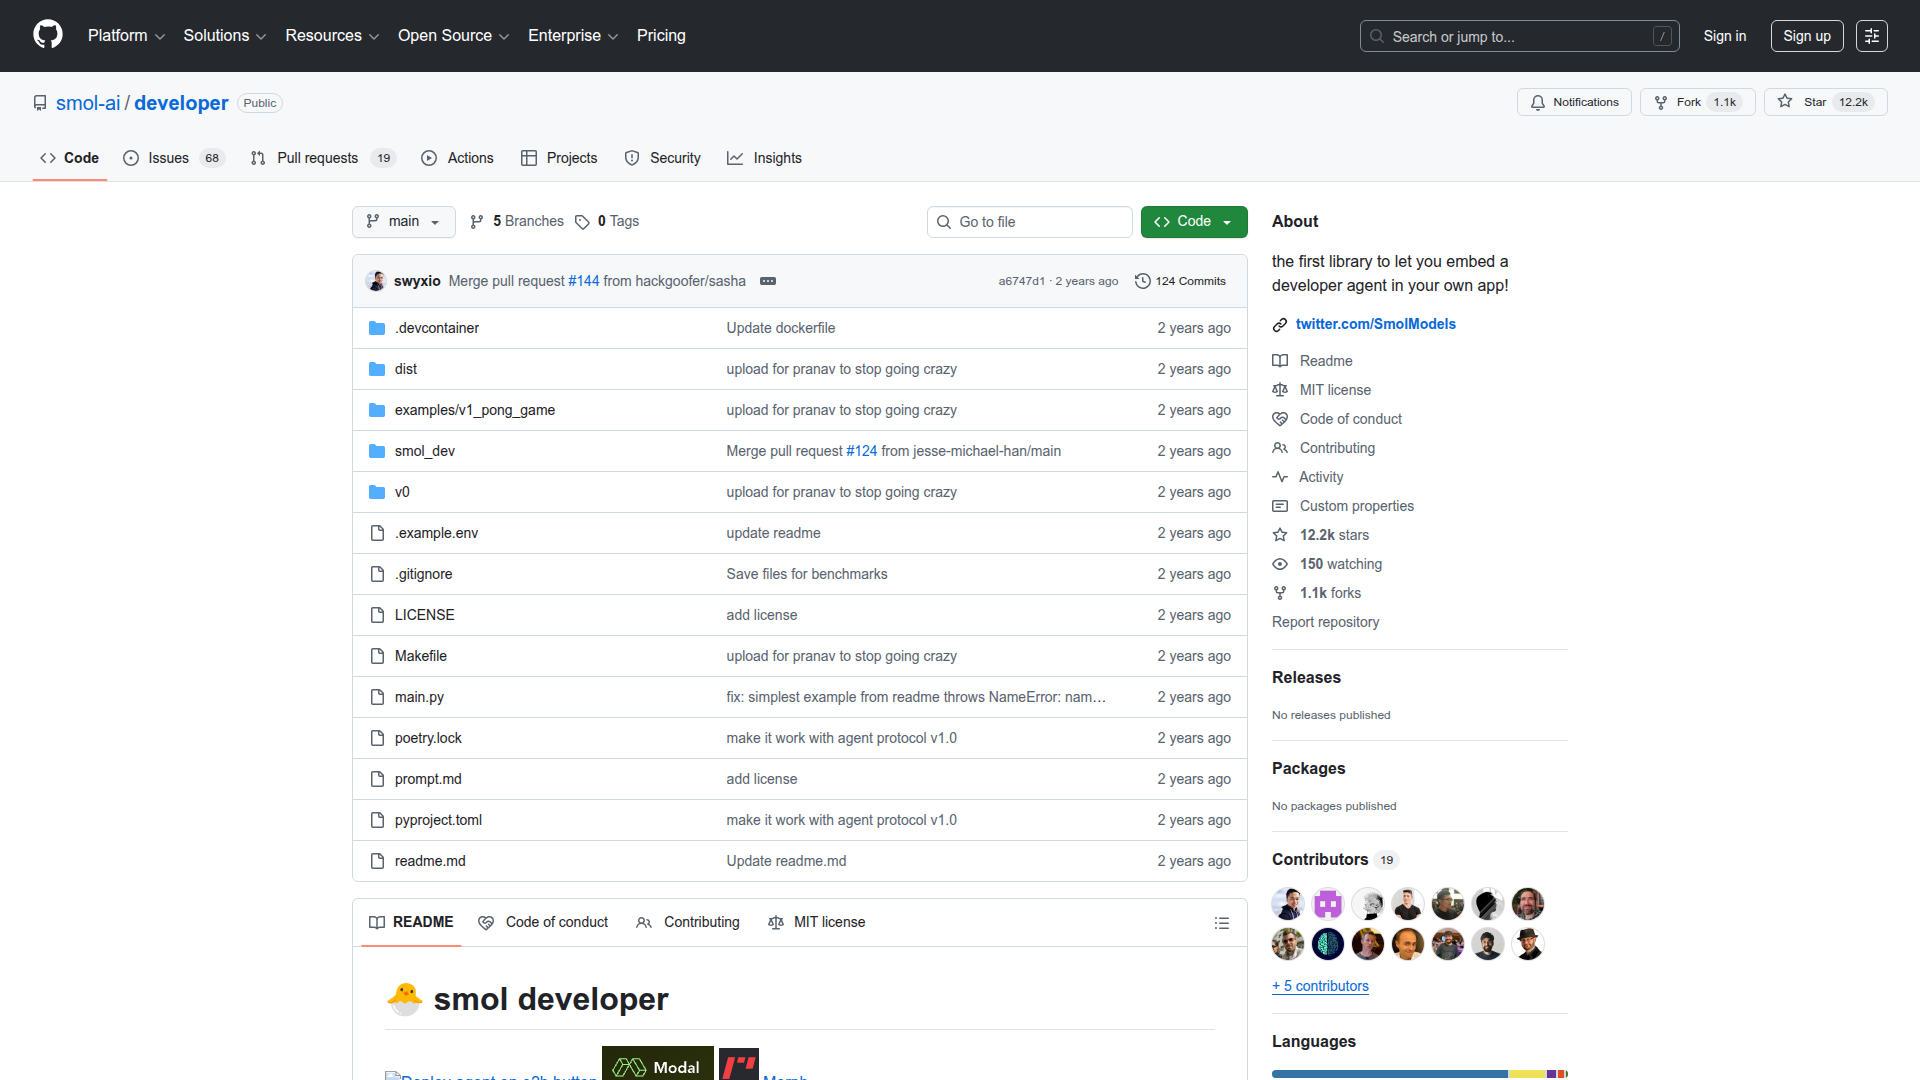Switch to the Pull requests tab
The image size is (1920, 1080).
[317, 158]
